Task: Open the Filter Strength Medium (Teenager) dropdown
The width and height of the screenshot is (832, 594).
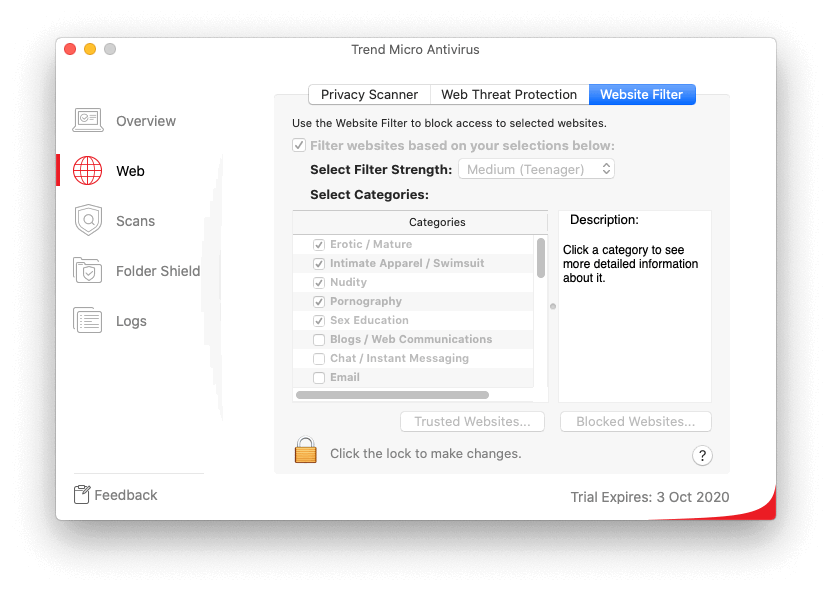Action: pos(536,169)
